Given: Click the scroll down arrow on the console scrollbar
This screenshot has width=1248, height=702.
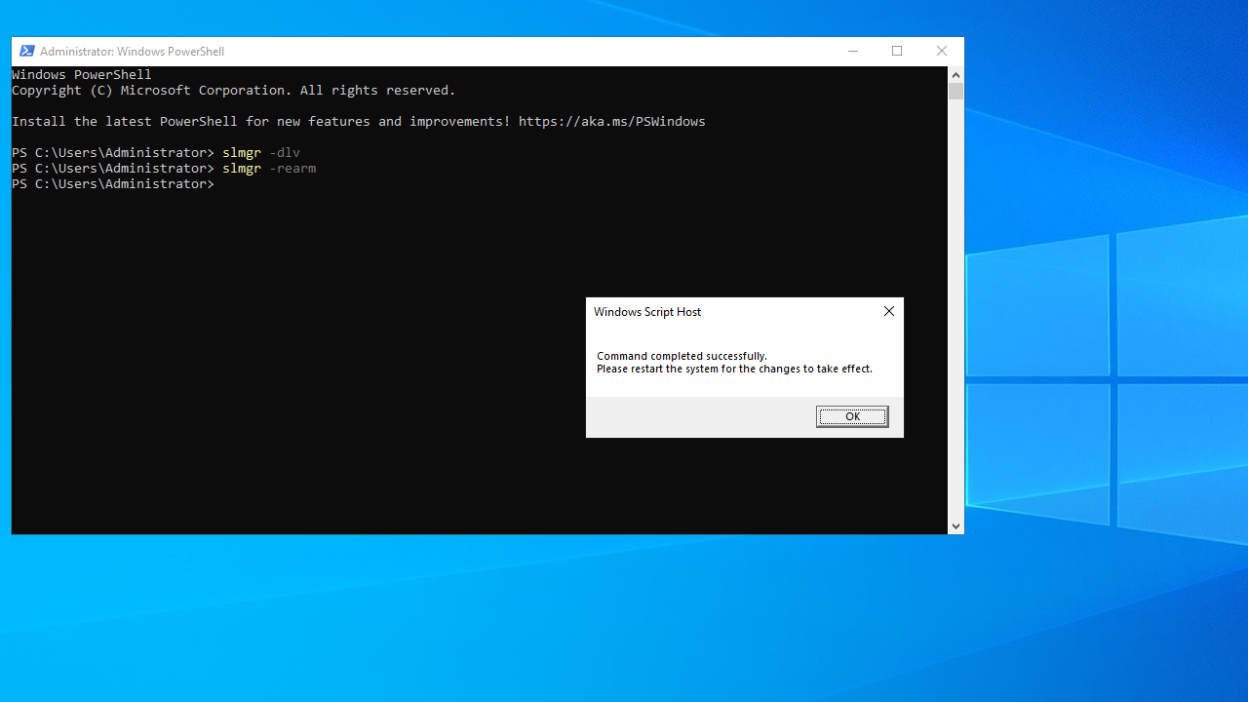Looking at the screenshot, I should point(956,524).
